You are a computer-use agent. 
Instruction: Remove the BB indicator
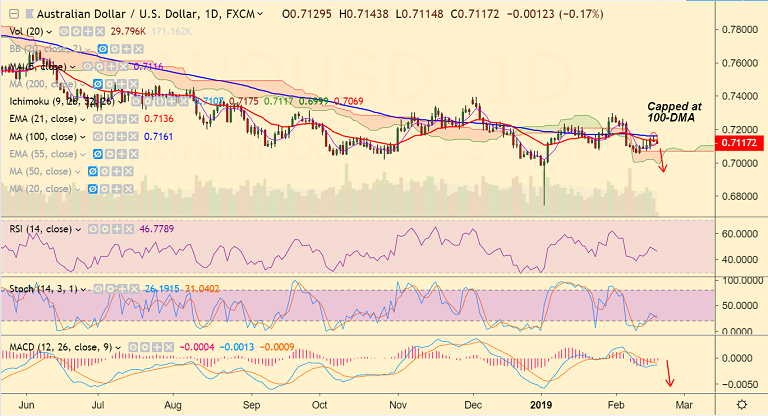139,49
